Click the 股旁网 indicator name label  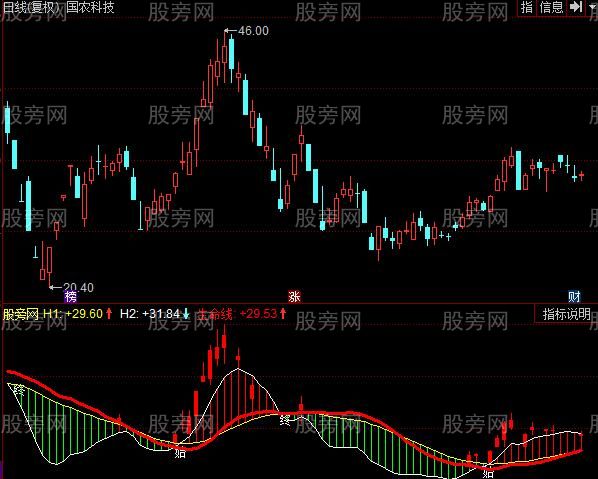[x=21, y=314]
